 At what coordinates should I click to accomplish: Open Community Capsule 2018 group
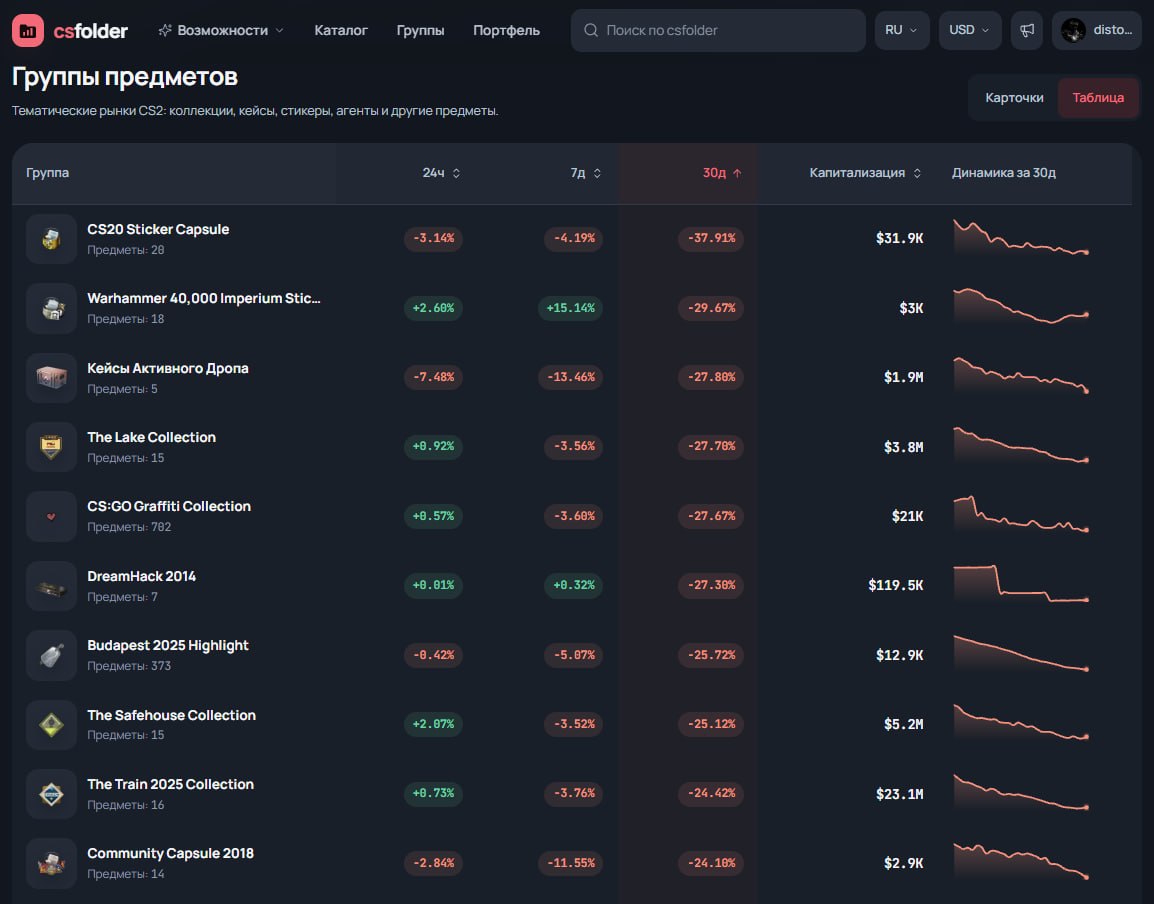coord(171,854)
